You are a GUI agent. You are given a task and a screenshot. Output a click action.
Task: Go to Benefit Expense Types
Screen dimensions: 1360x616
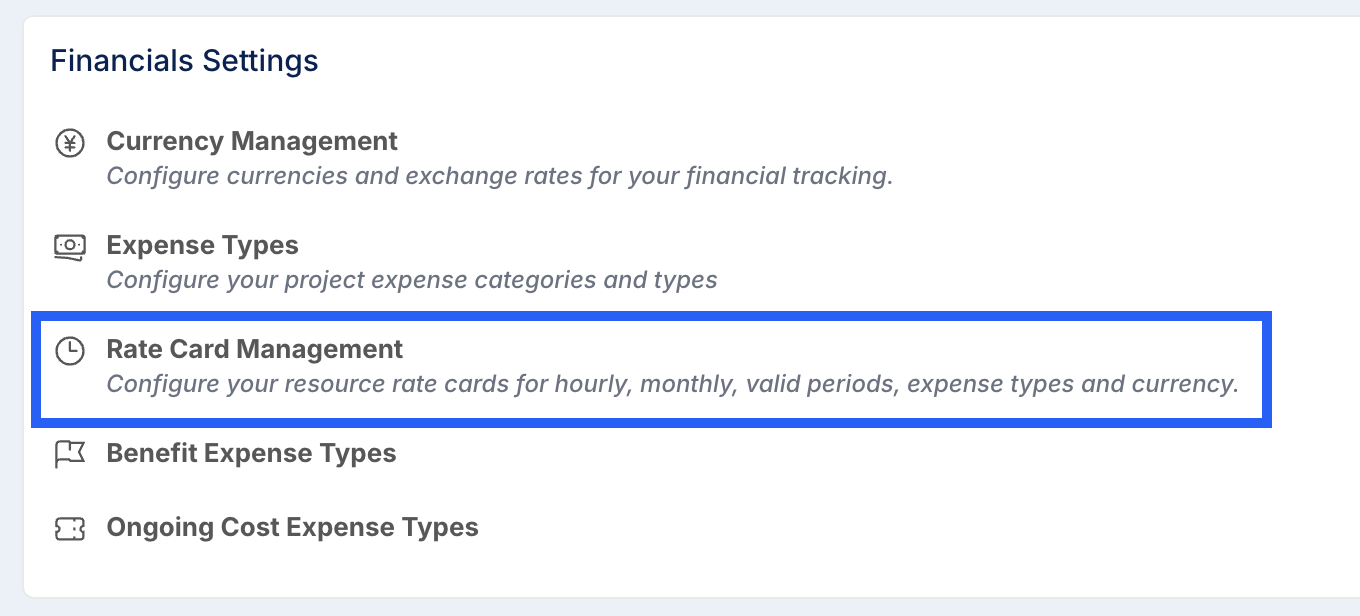(252, 453)
